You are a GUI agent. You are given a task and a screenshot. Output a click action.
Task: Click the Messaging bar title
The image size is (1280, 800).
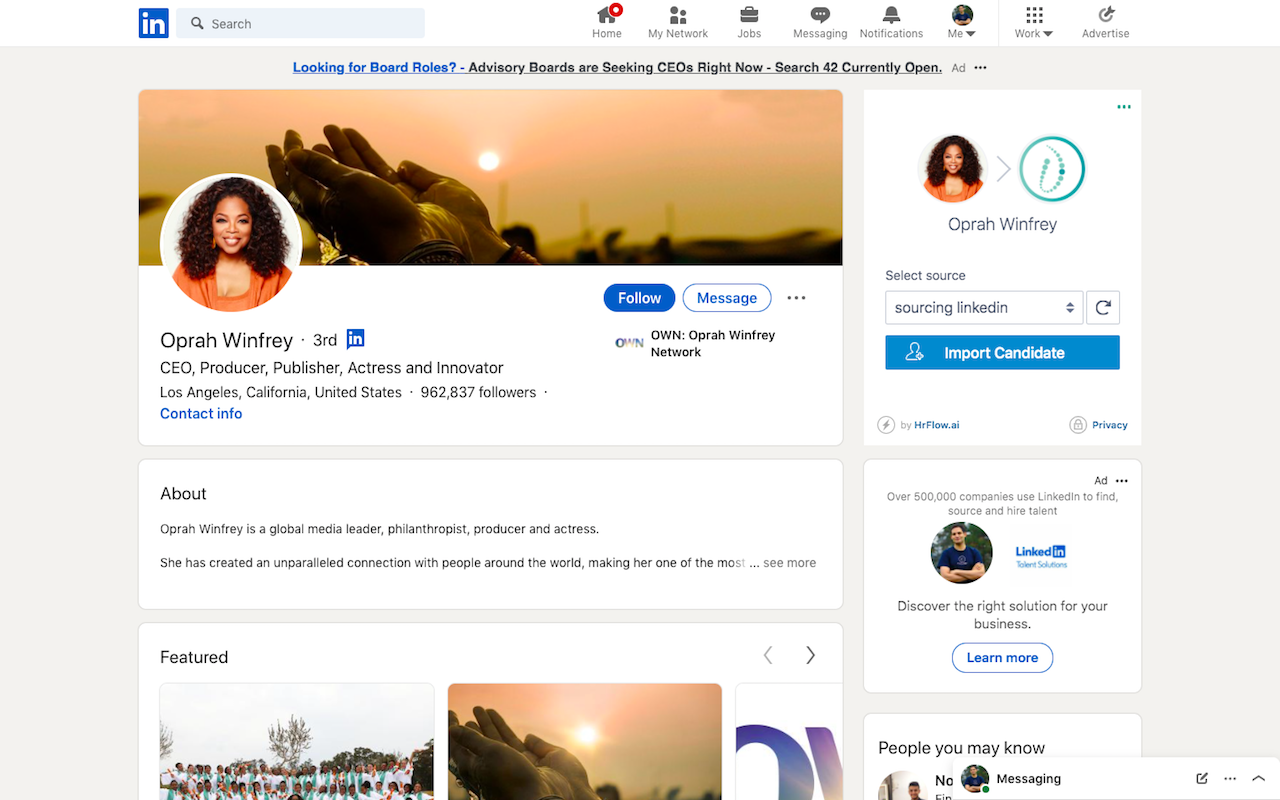point(1028,779)
